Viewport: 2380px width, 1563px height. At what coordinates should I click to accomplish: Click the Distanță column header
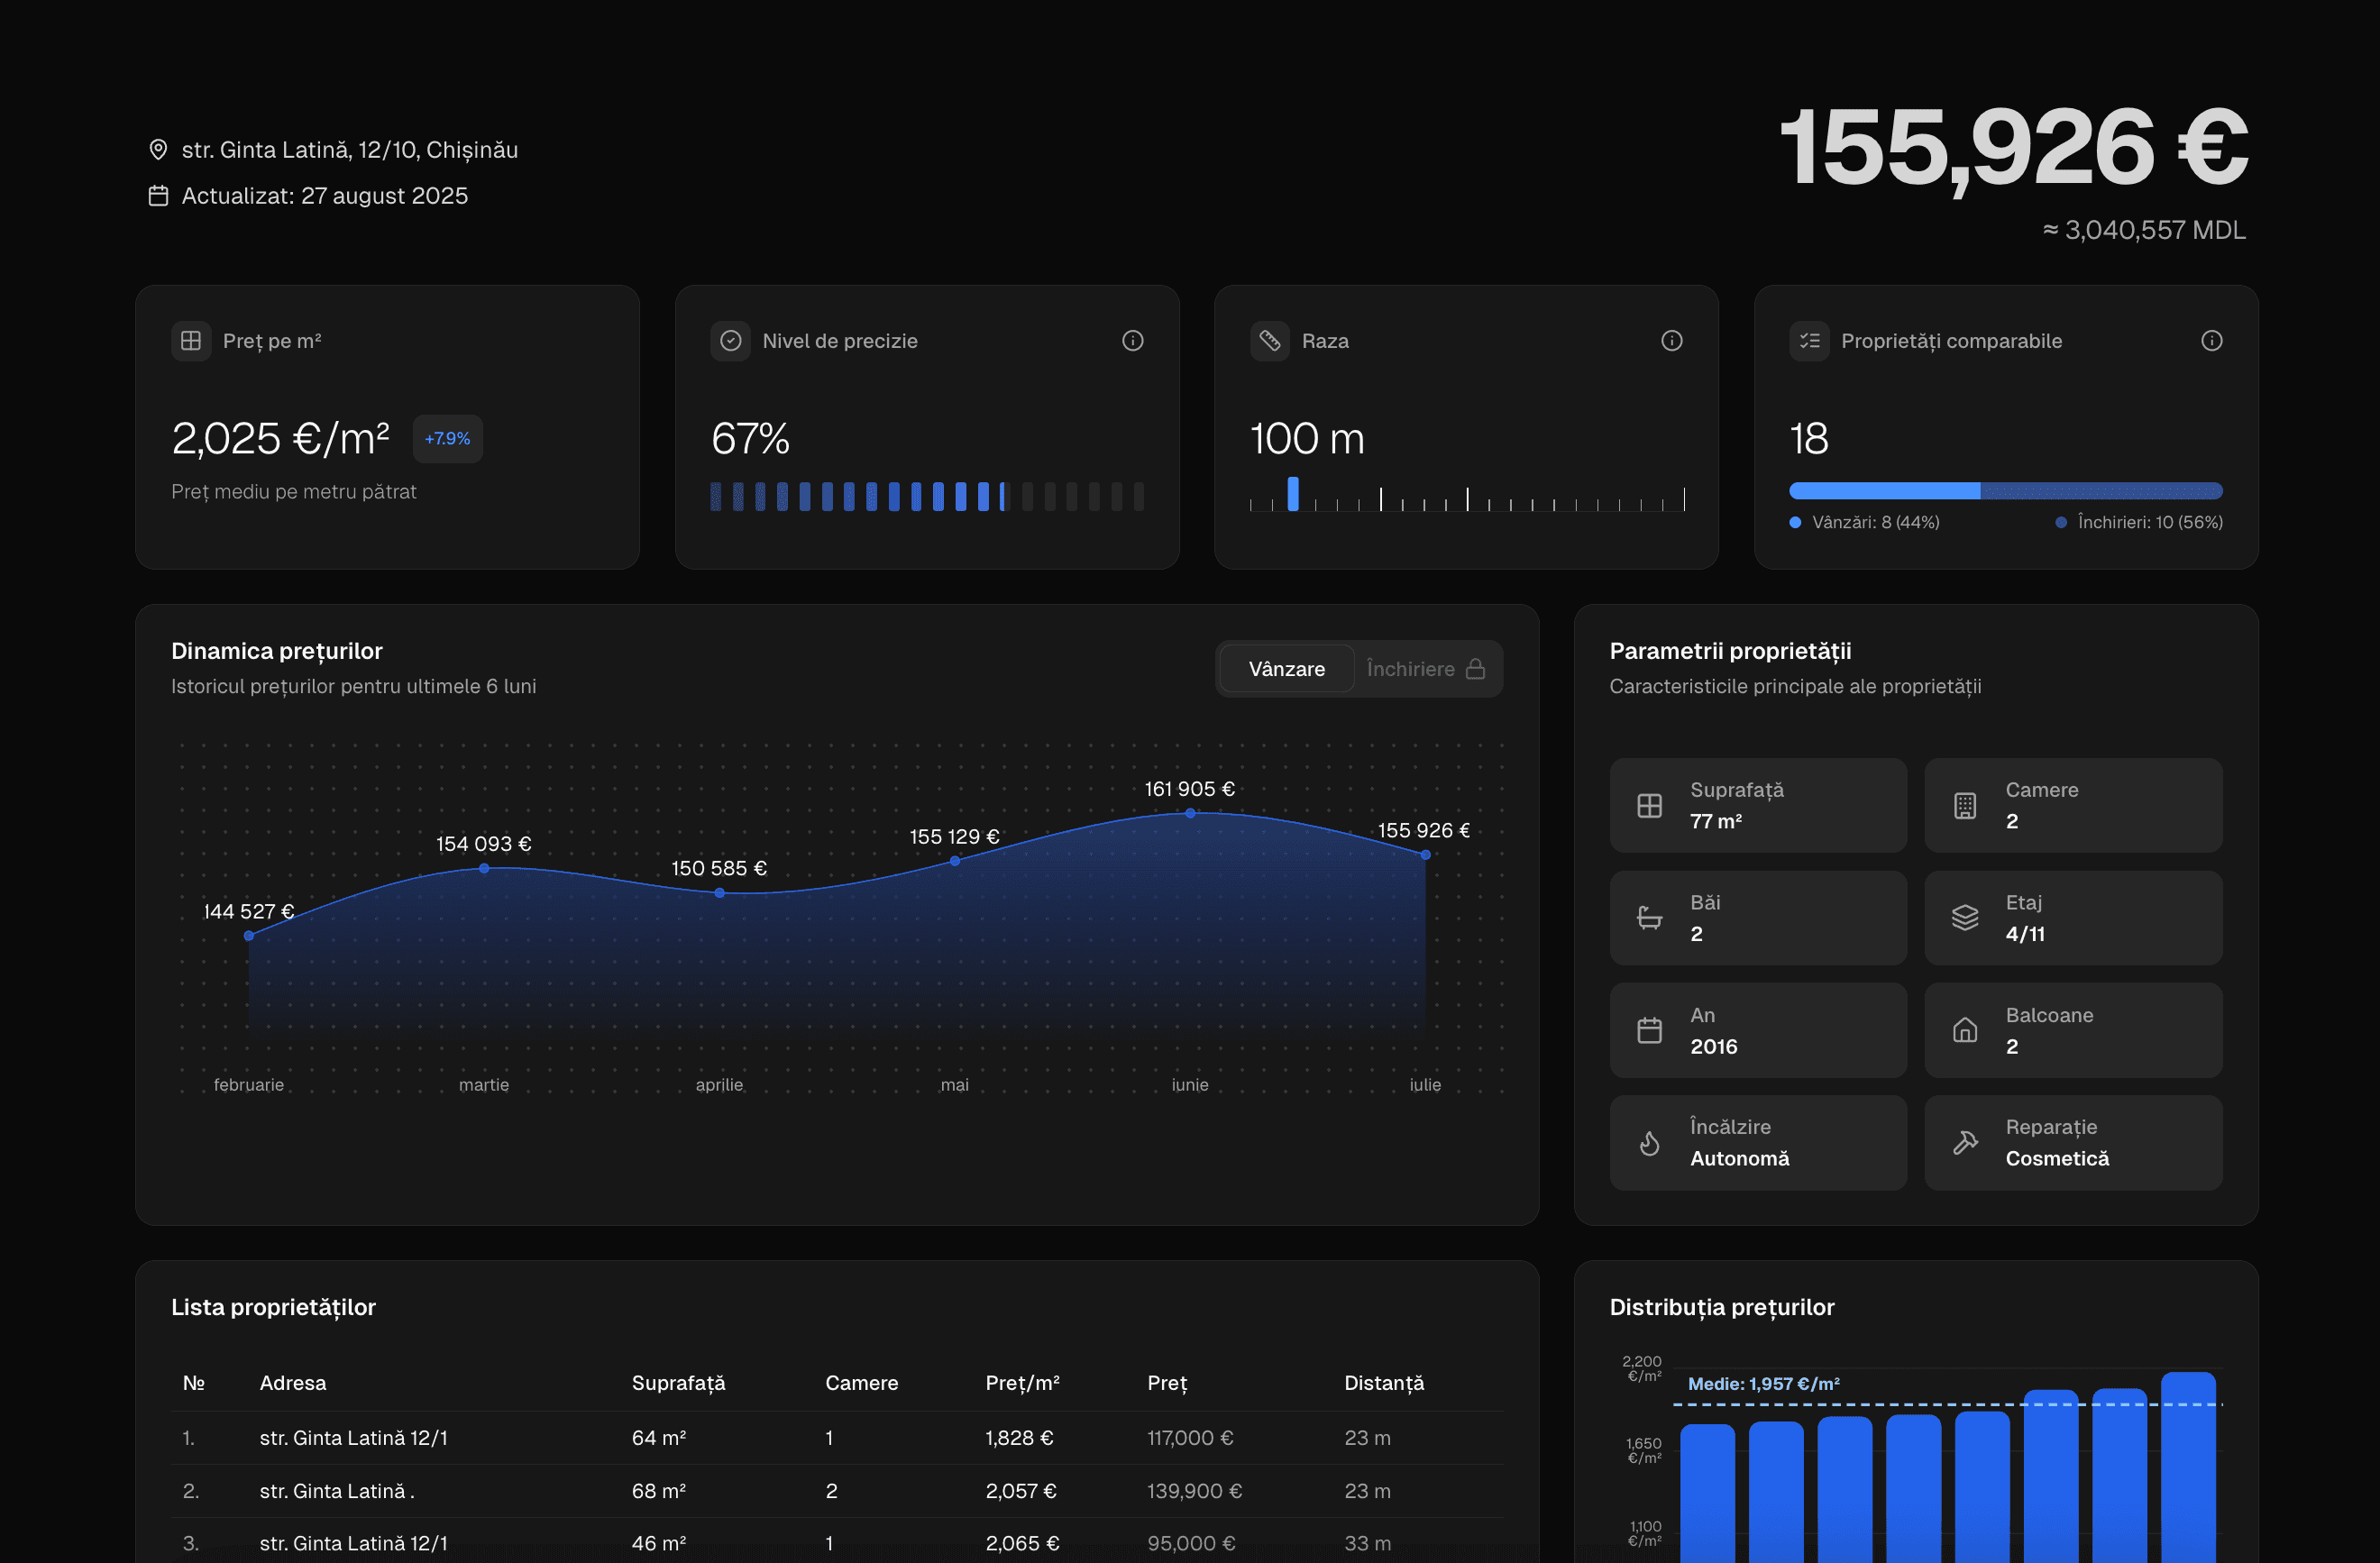pos(1383,1383)
